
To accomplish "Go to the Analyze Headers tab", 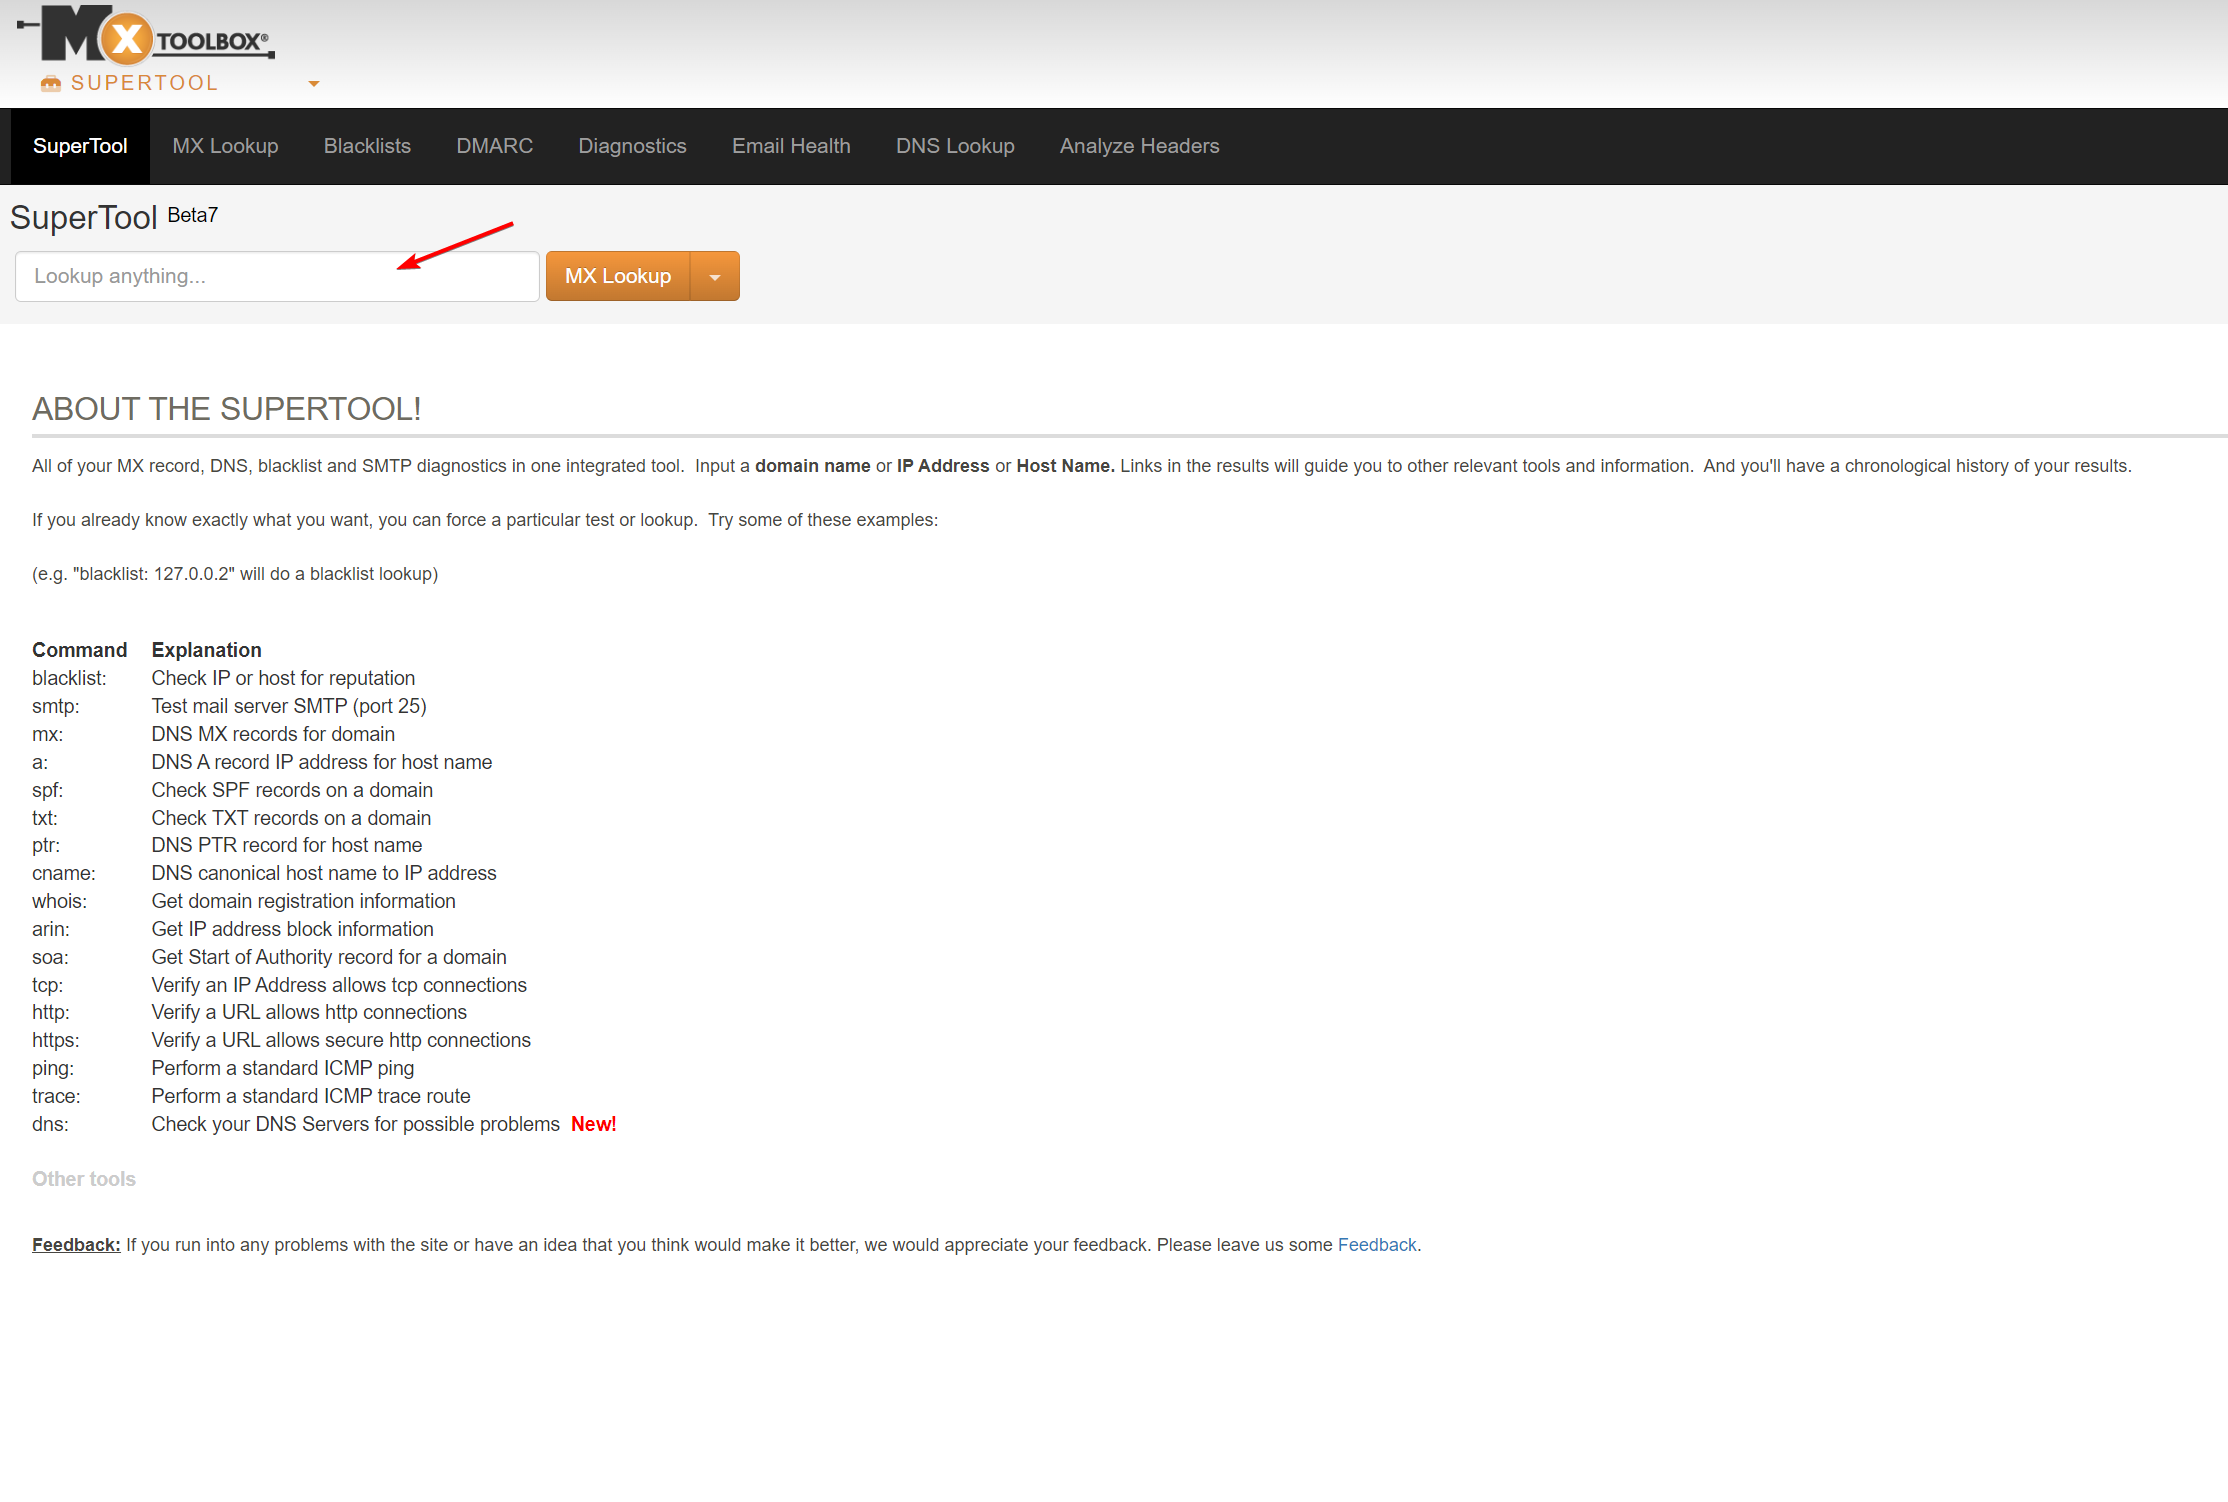I will (x=1139, y=146).
